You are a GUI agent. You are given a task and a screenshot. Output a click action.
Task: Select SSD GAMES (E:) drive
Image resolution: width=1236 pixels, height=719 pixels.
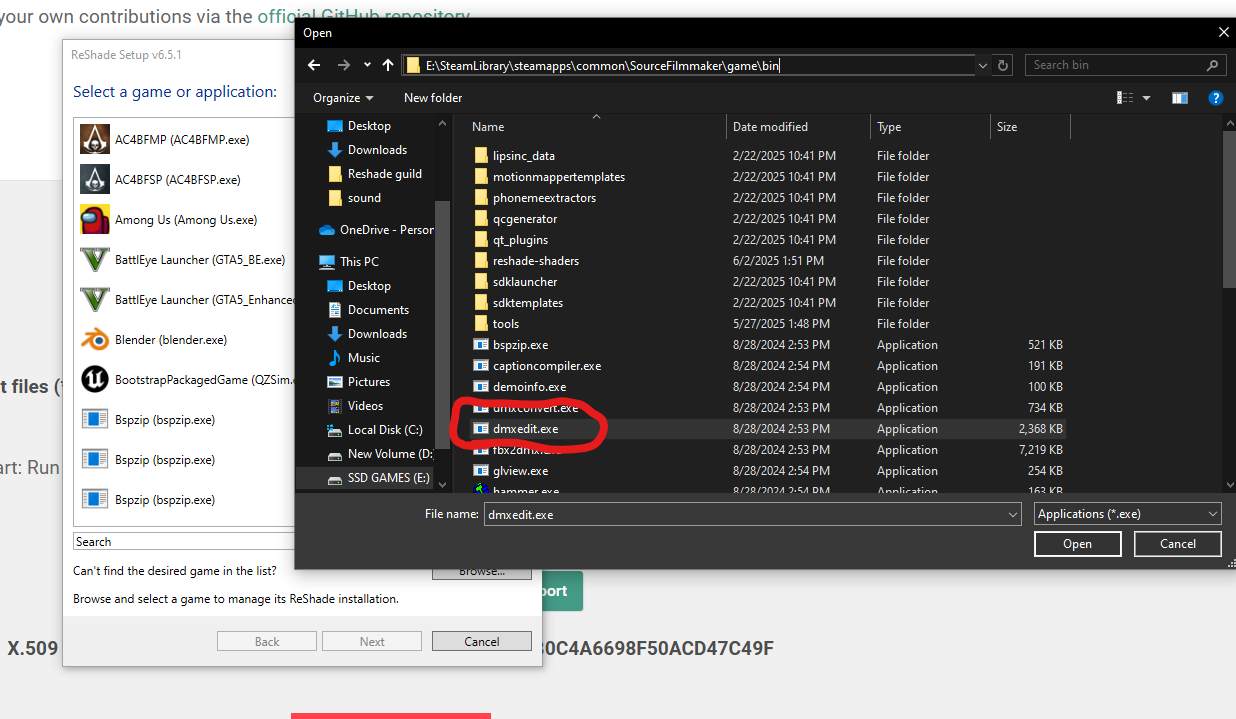pyautogui.click(x=378, y=478)
